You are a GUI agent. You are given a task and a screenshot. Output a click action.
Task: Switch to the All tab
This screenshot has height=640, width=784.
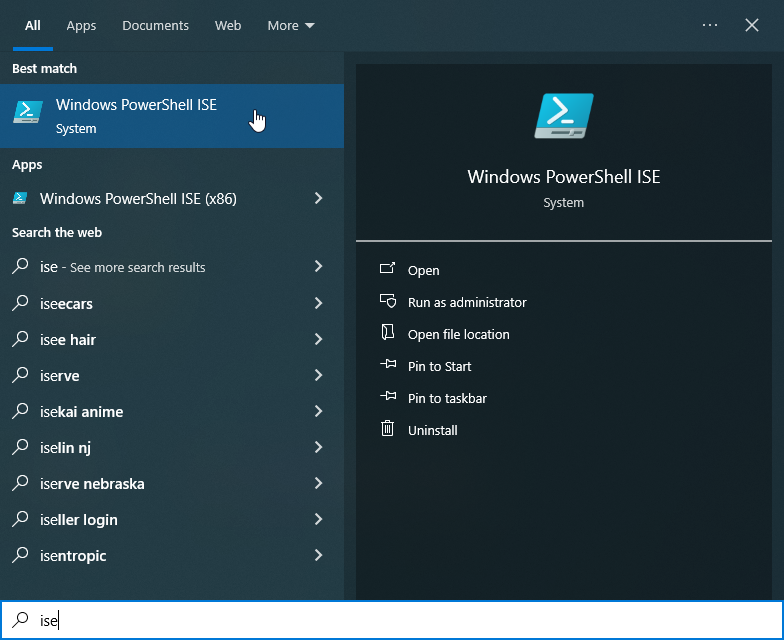point(32,26)
